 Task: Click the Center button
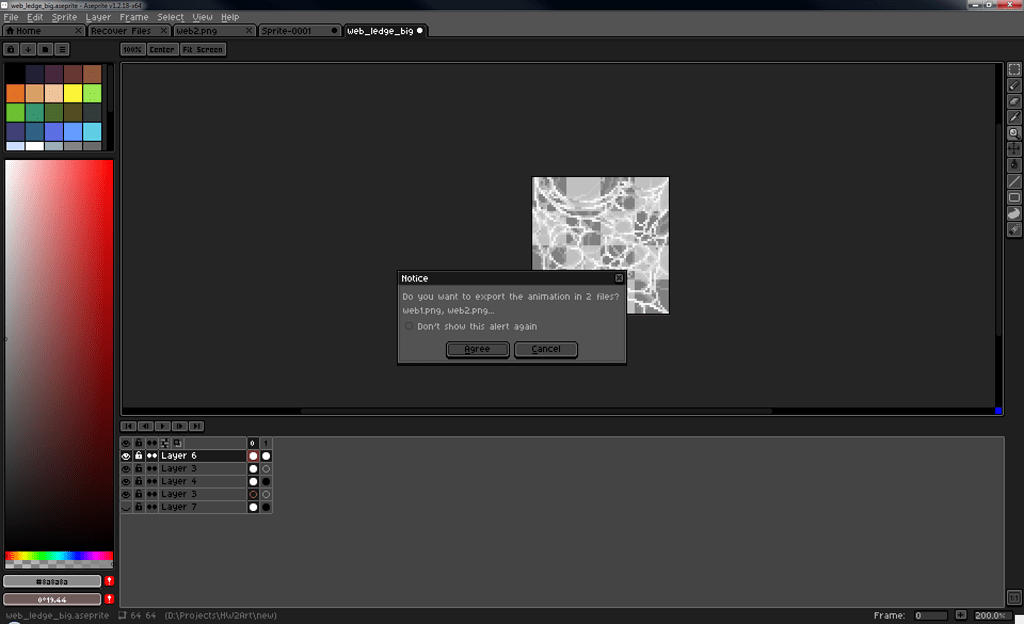[x=162, y=50]
